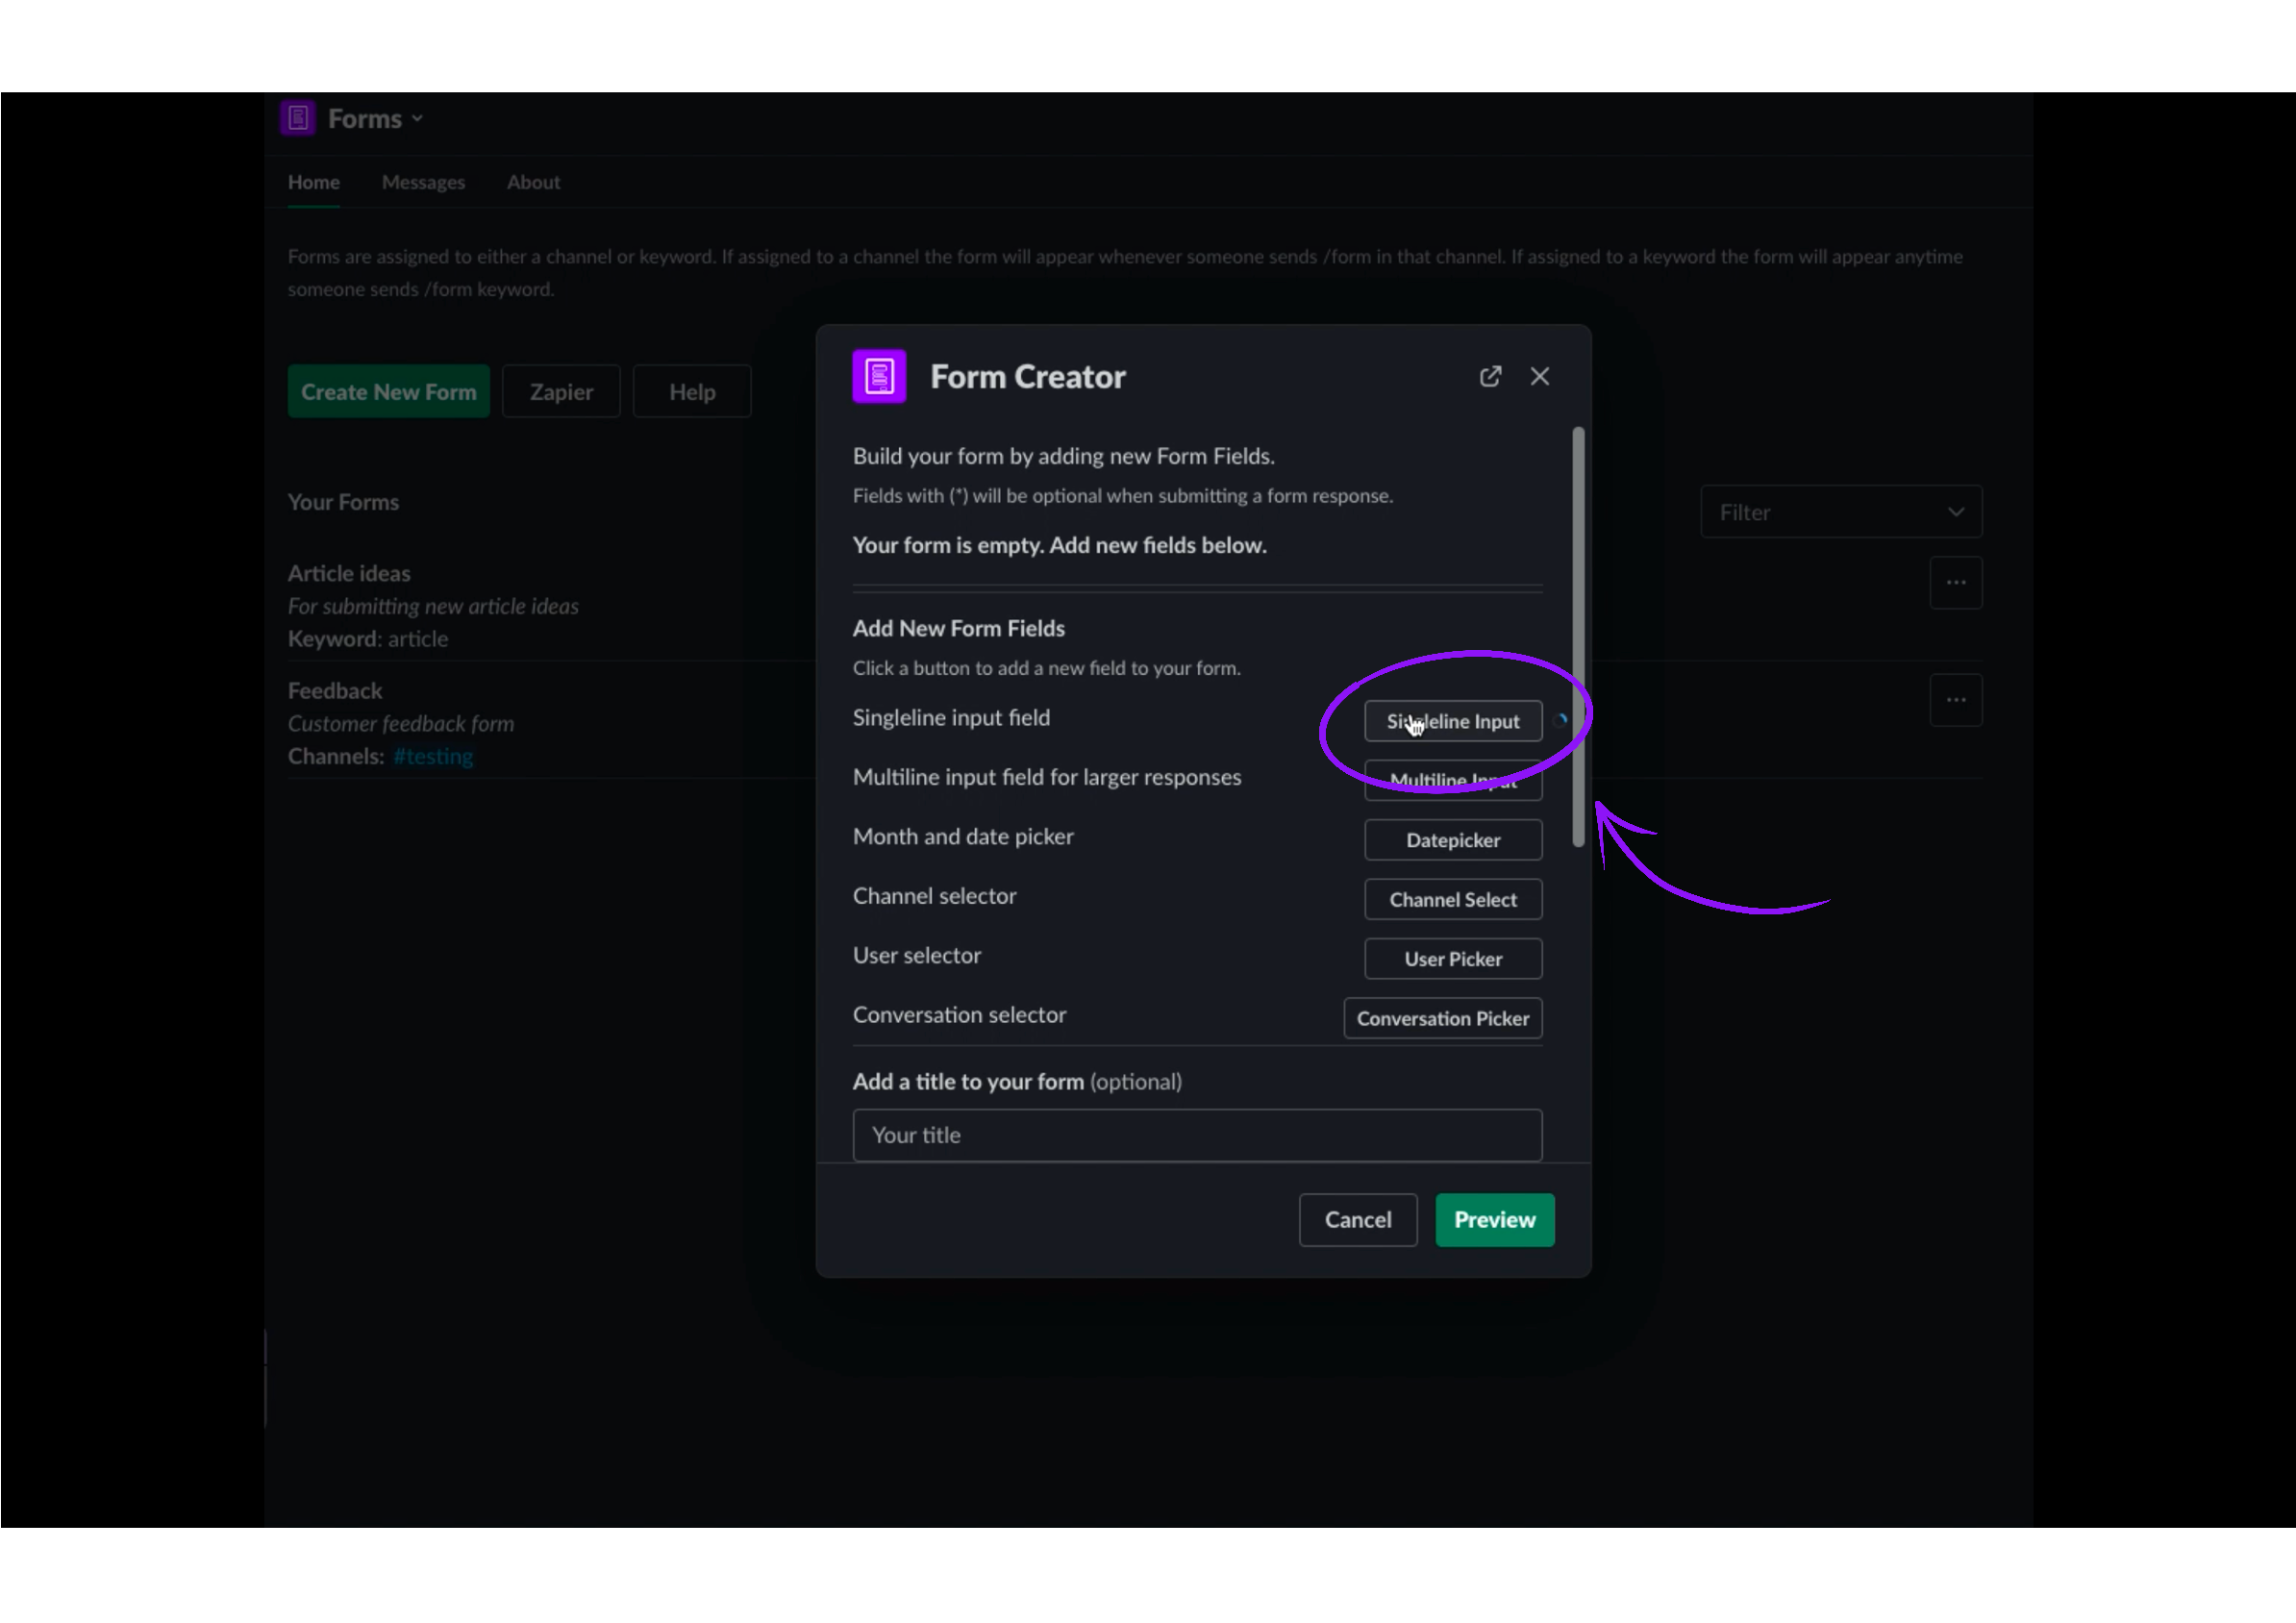Preview the form

[1494, 1219]
